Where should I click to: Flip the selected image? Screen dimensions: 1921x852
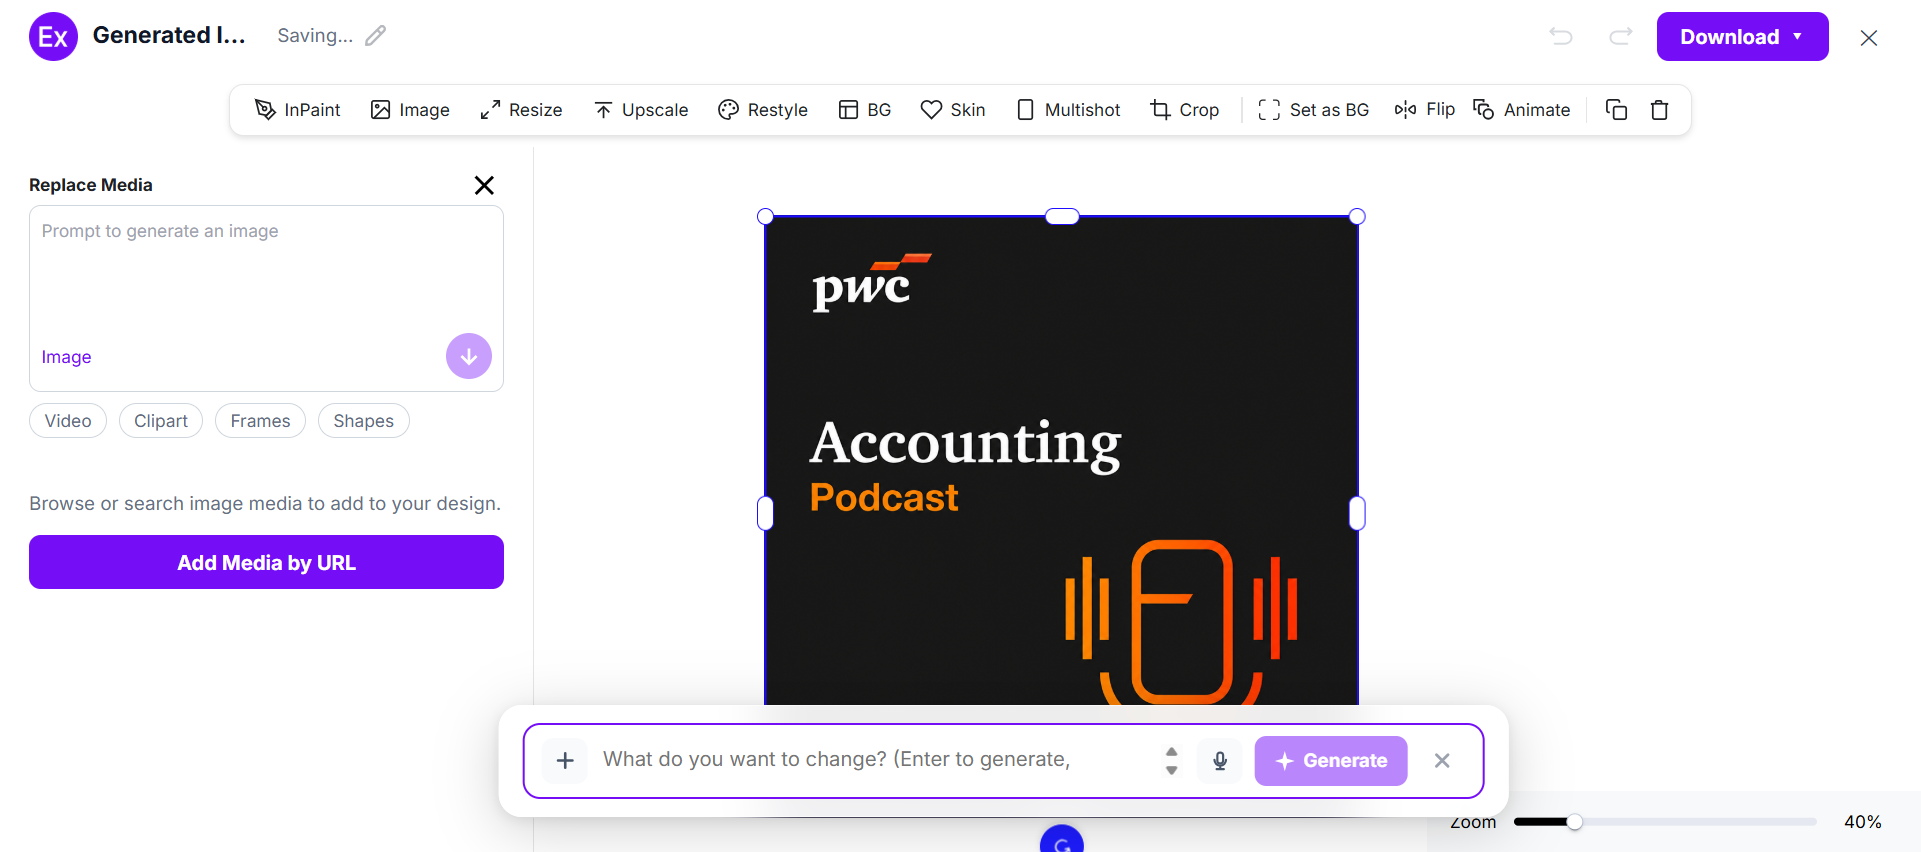click(x=1425, y=109)
